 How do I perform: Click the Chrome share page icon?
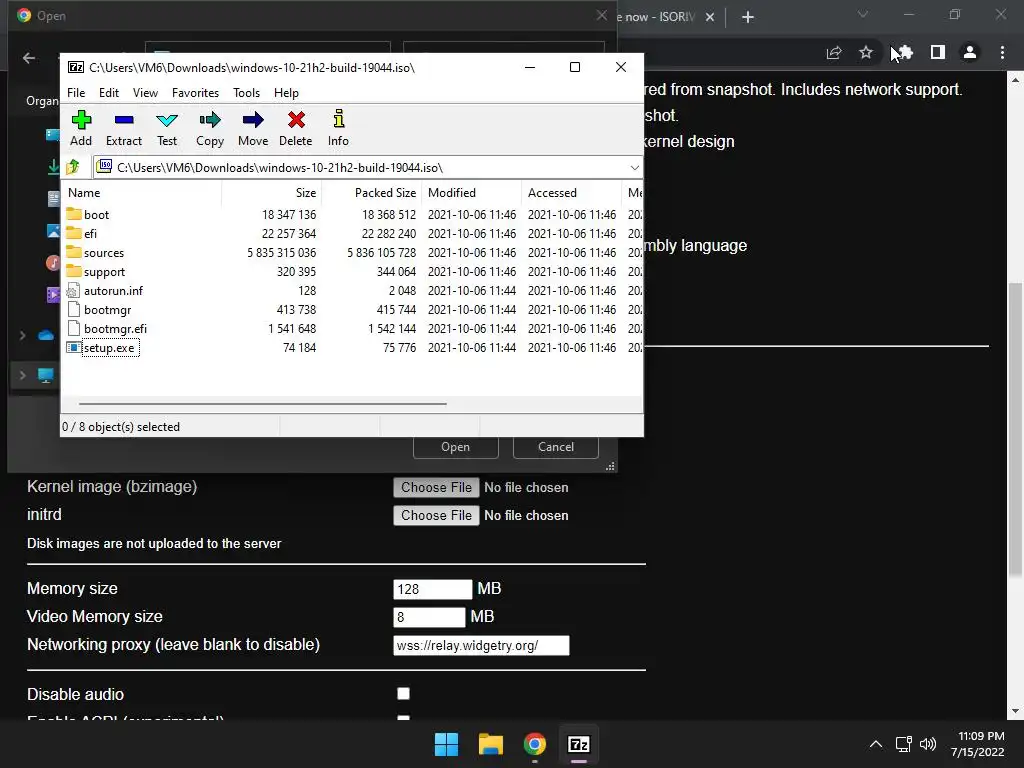pyautogui.click(x=834, y=52)
